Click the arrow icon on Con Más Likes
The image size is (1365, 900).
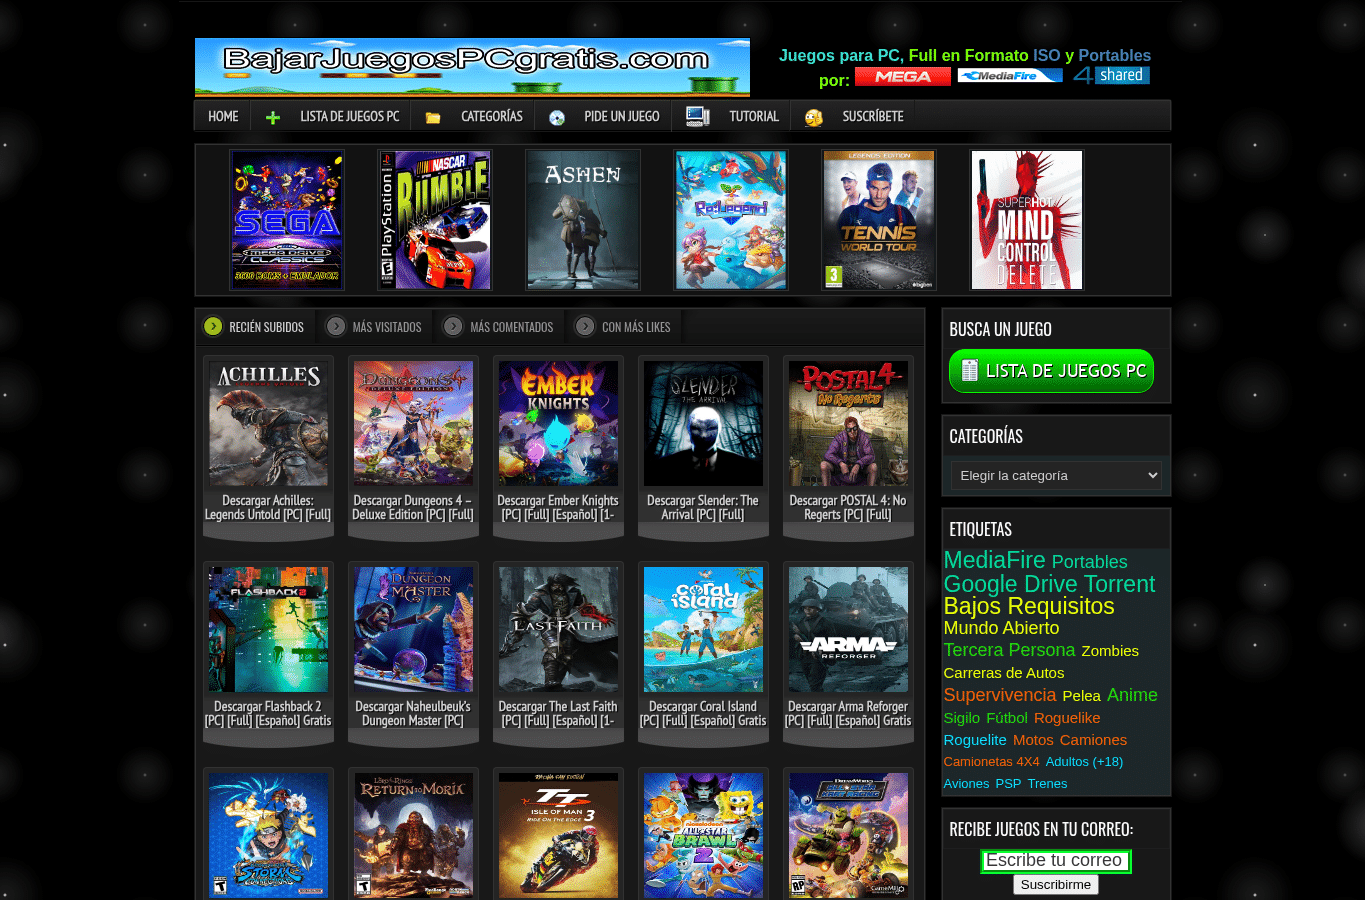point(585,326)
